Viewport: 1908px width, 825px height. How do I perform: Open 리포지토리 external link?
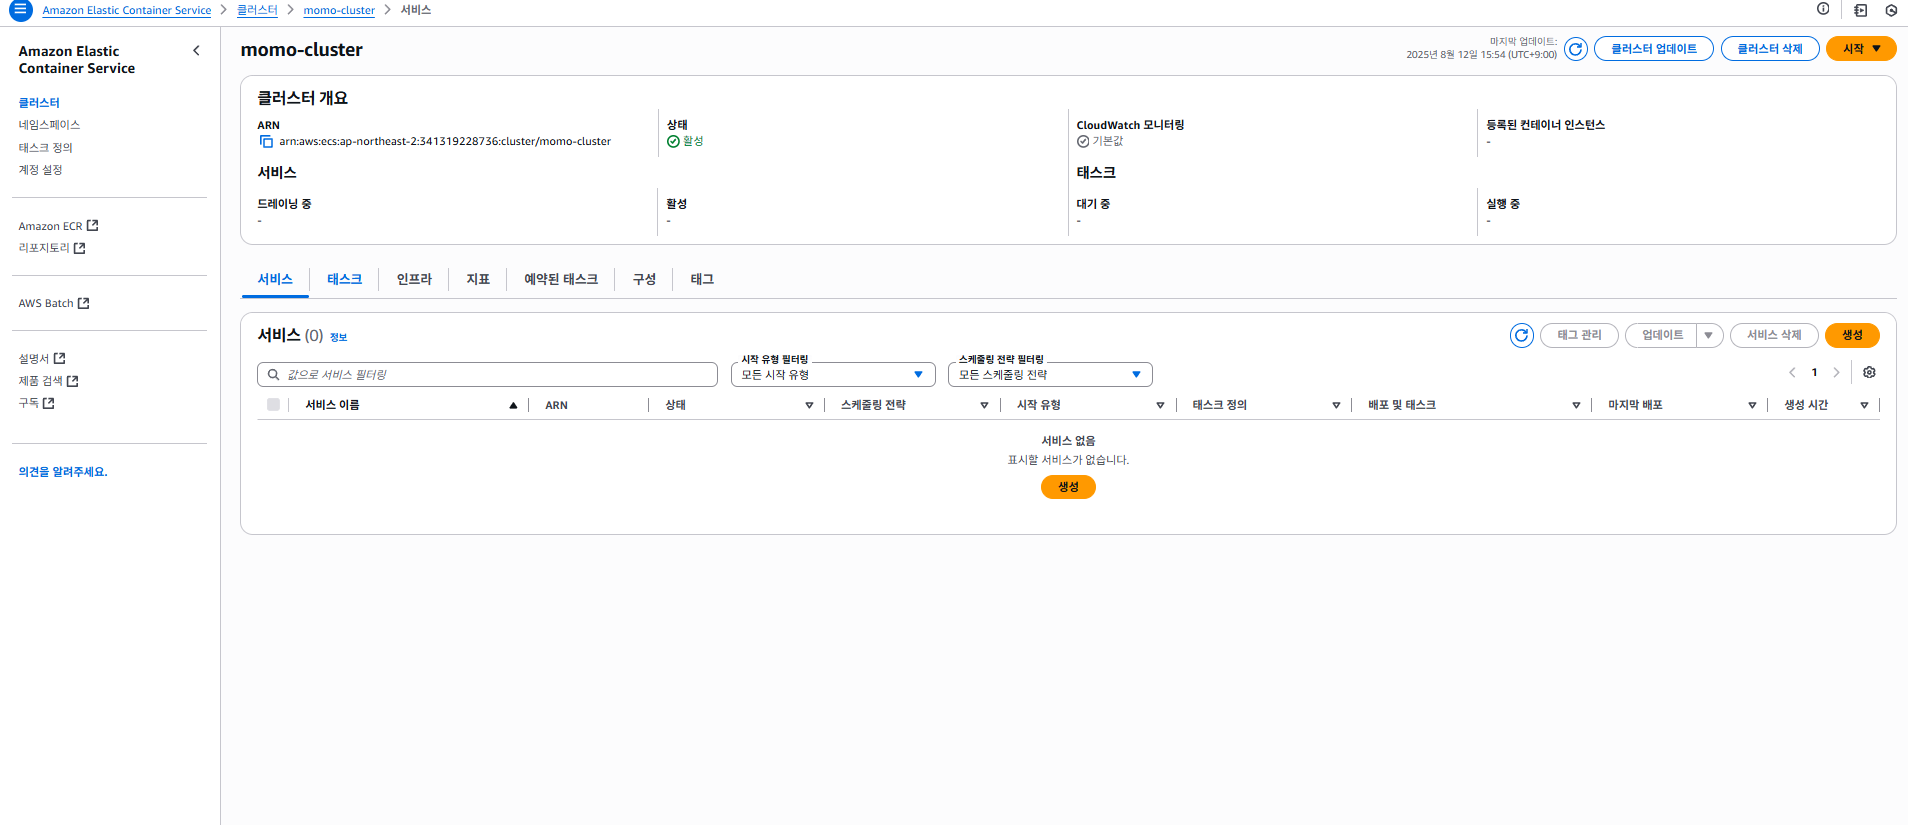pyautogui.click(x=52, y=248)
